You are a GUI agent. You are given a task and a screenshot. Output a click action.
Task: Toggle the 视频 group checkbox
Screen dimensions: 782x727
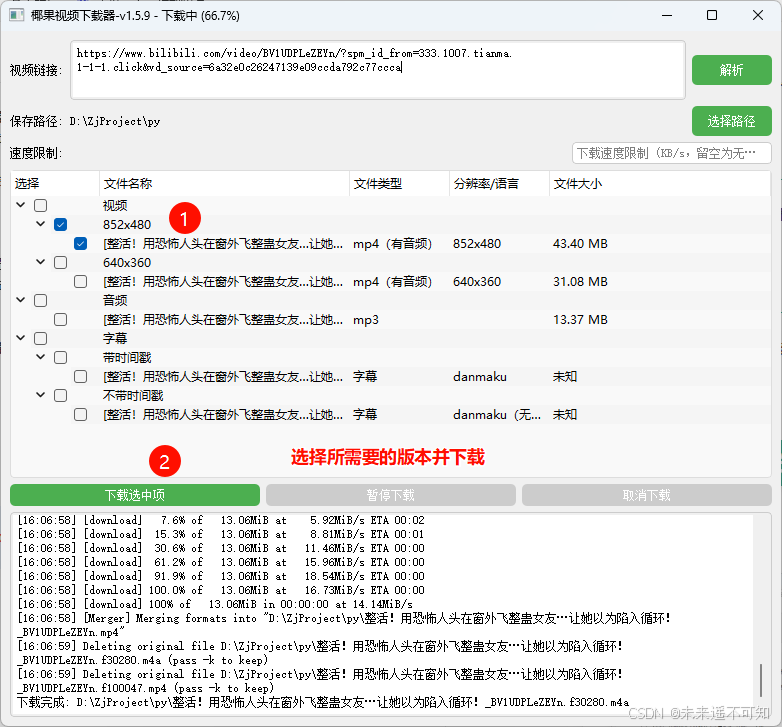[x=40, y=205]
